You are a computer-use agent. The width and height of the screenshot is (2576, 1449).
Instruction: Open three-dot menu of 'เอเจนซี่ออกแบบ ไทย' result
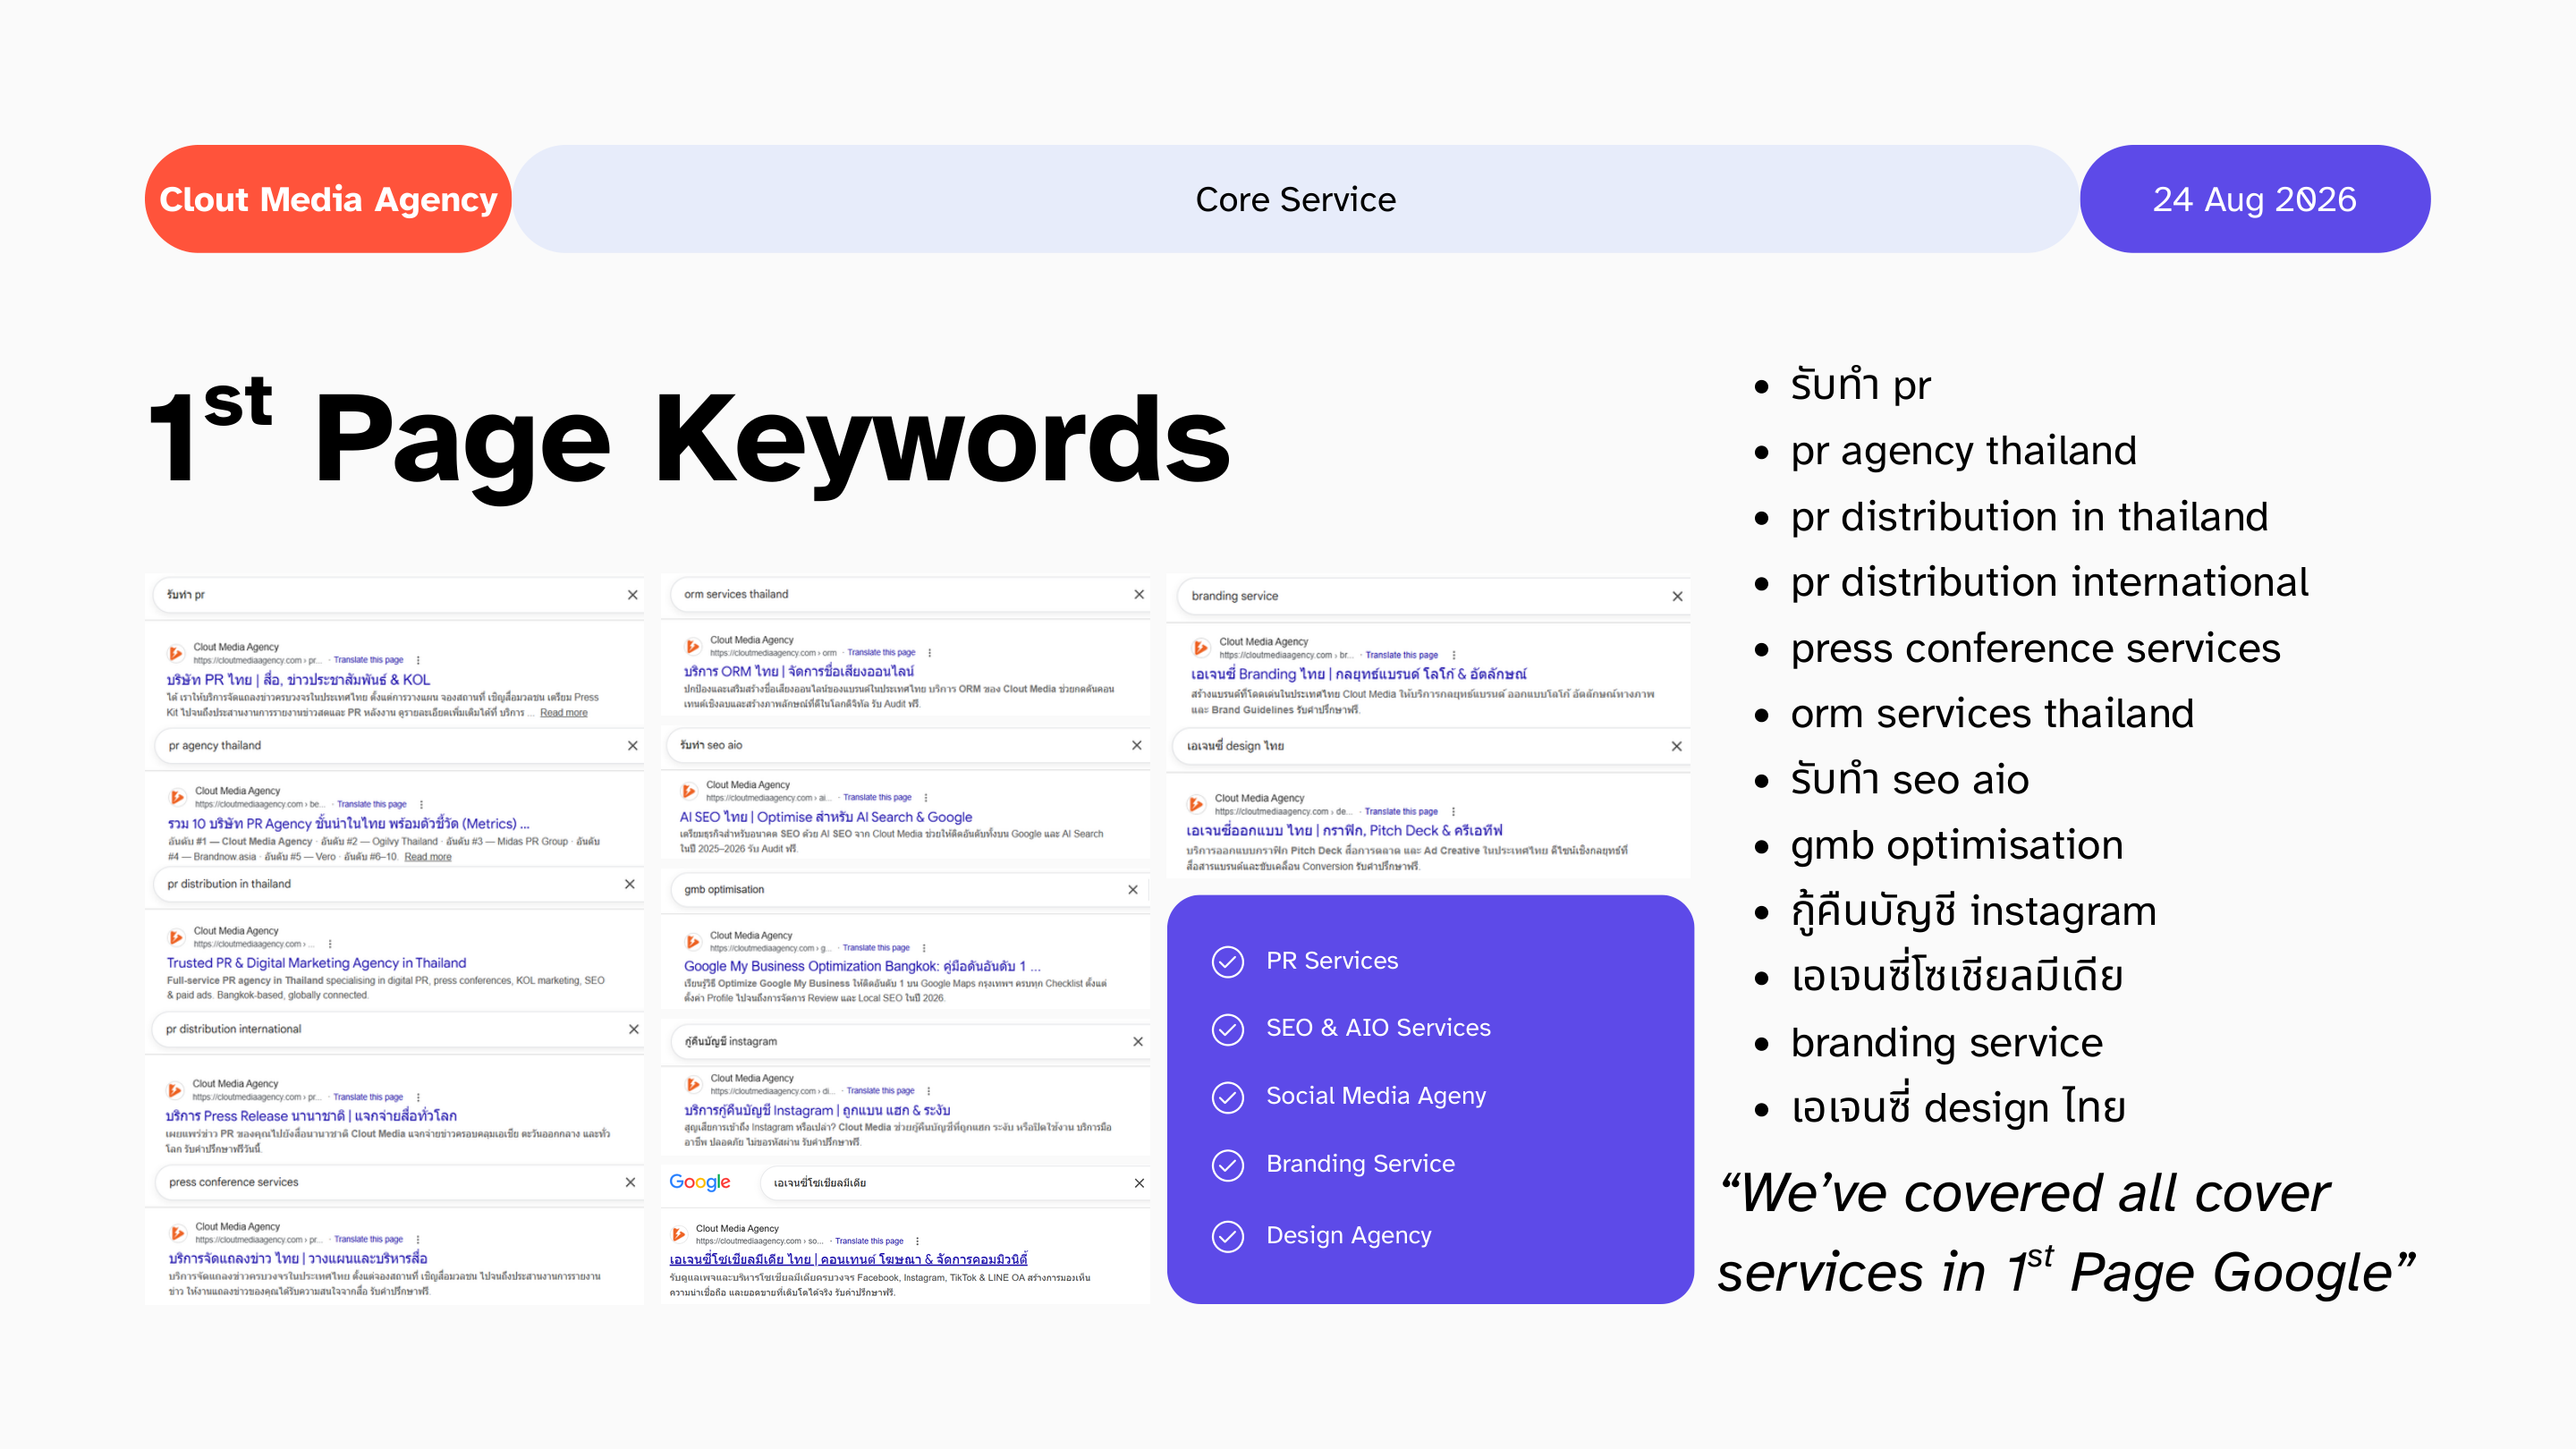(x=1453, y=811)
